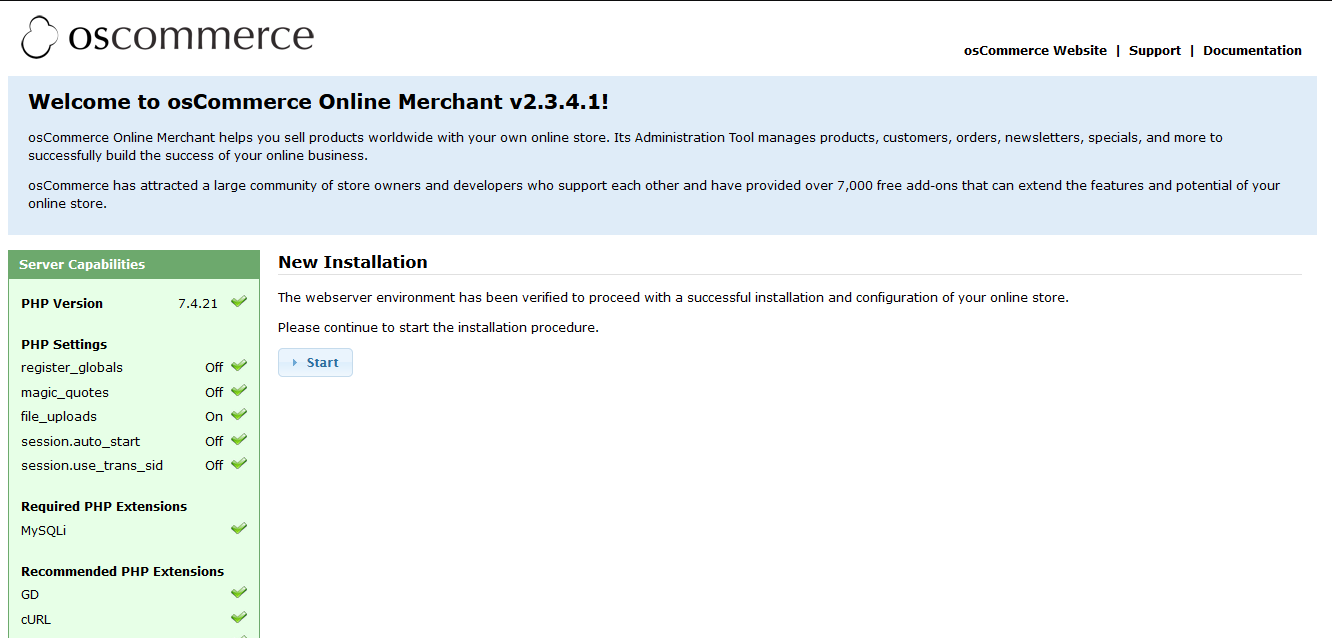This screenshot has height=638, width=1332.
Task: Click the session.auto_start checkmark icon
Action: 238,440
